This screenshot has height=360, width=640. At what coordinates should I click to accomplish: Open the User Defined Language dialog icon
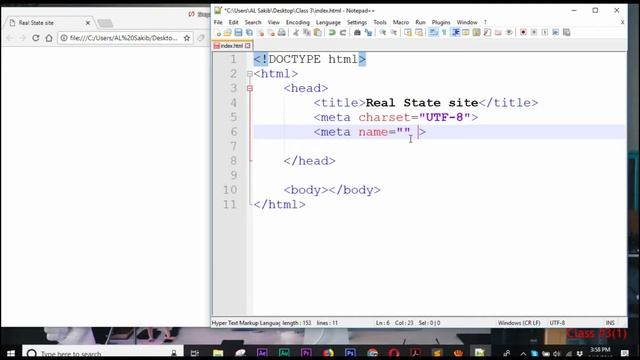[x=466, y=33]
